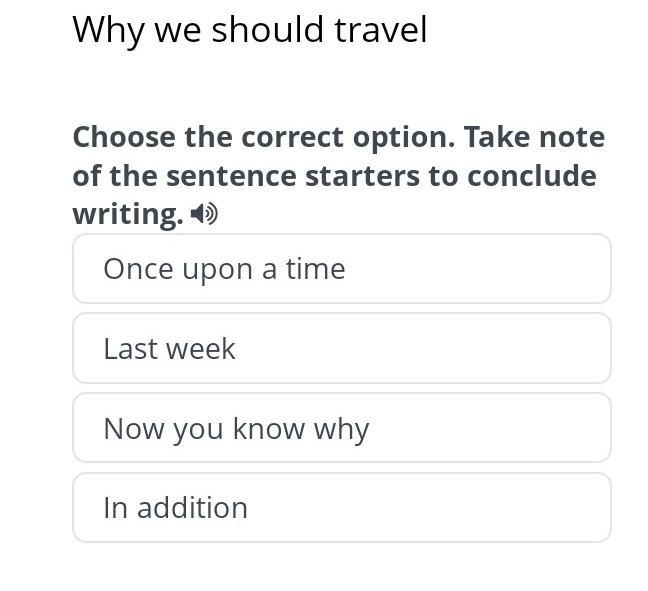Mark 'Now you know why' as the conclusion starter
Screen dimensions: 648x591
pyautogui.click(x=341, y=428)
